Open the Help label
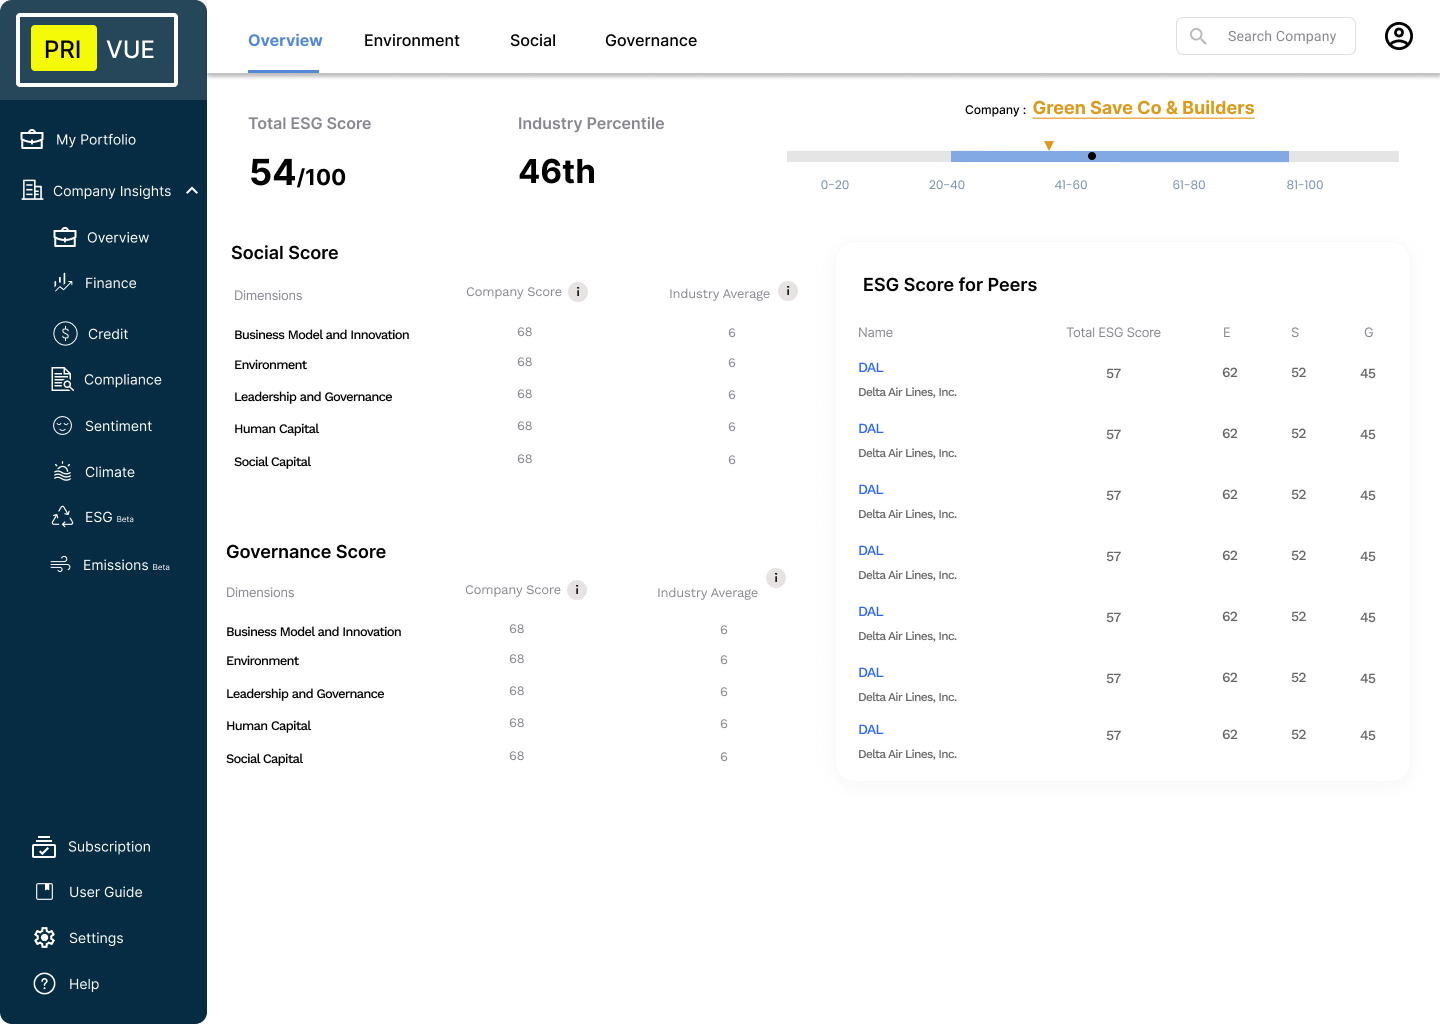Viewport: 1440px width, 1024px height. (84, 984)
